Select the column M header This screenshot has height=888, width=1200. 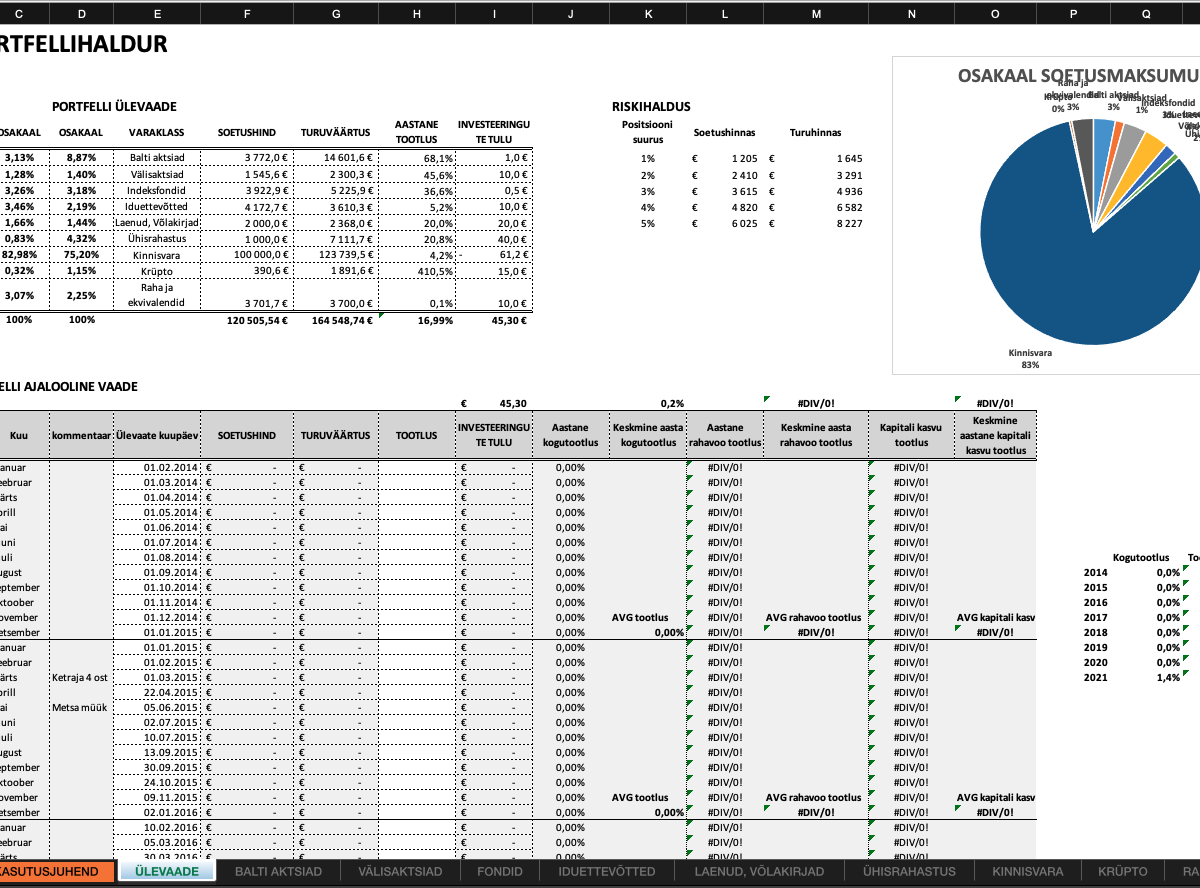coord(816,14)
